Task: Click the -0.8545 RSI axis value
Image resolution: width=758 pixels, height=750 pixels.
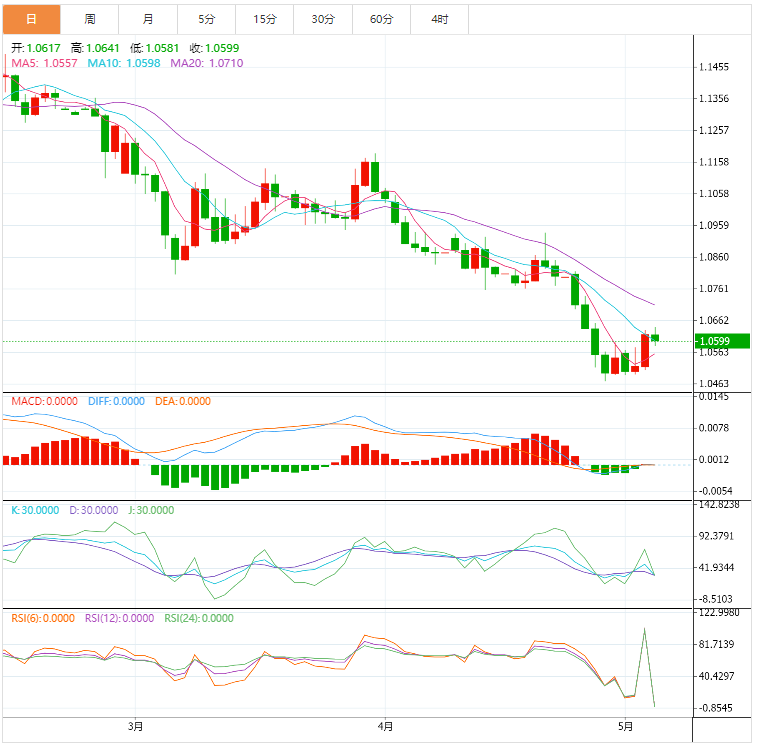Action: [x=715, y=708]
